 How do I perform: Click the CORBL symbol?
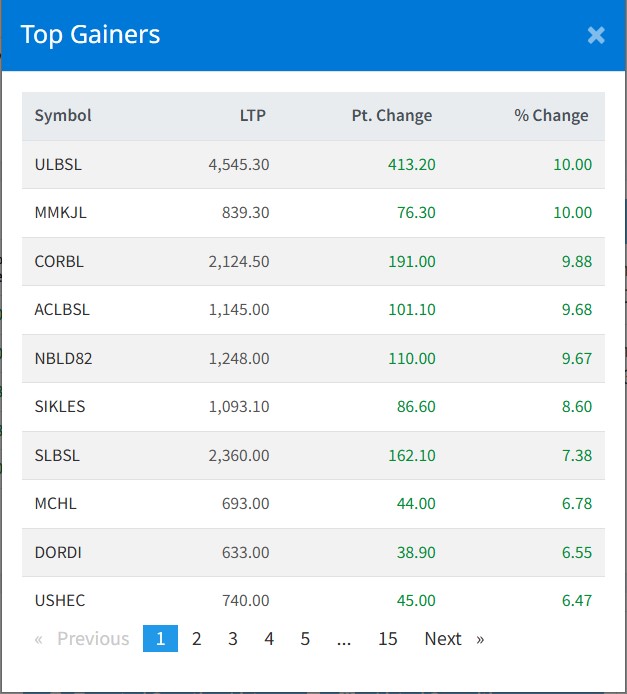coord(59,262)
